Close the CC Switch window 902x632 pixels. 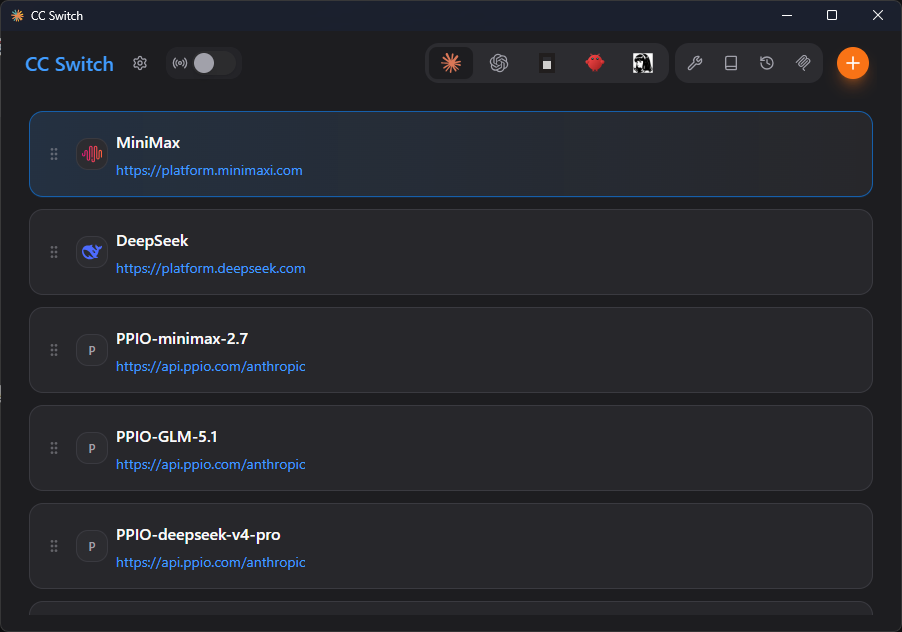[877, 15]
